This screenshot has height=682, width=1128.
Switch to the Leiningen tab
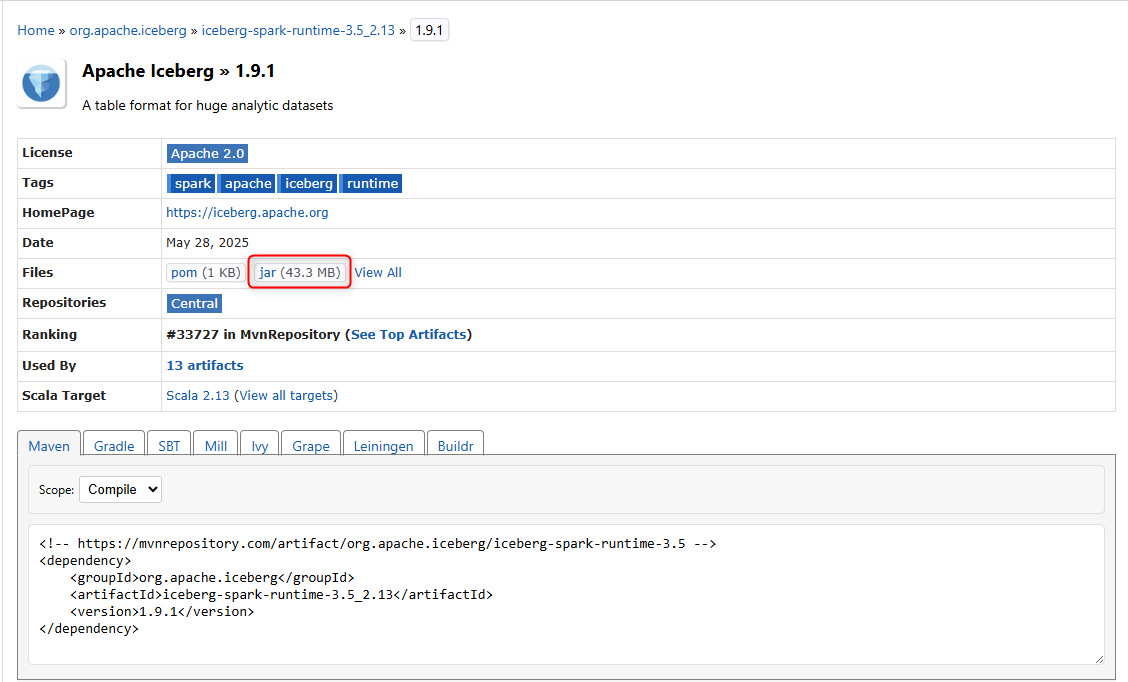coord(383,445)
